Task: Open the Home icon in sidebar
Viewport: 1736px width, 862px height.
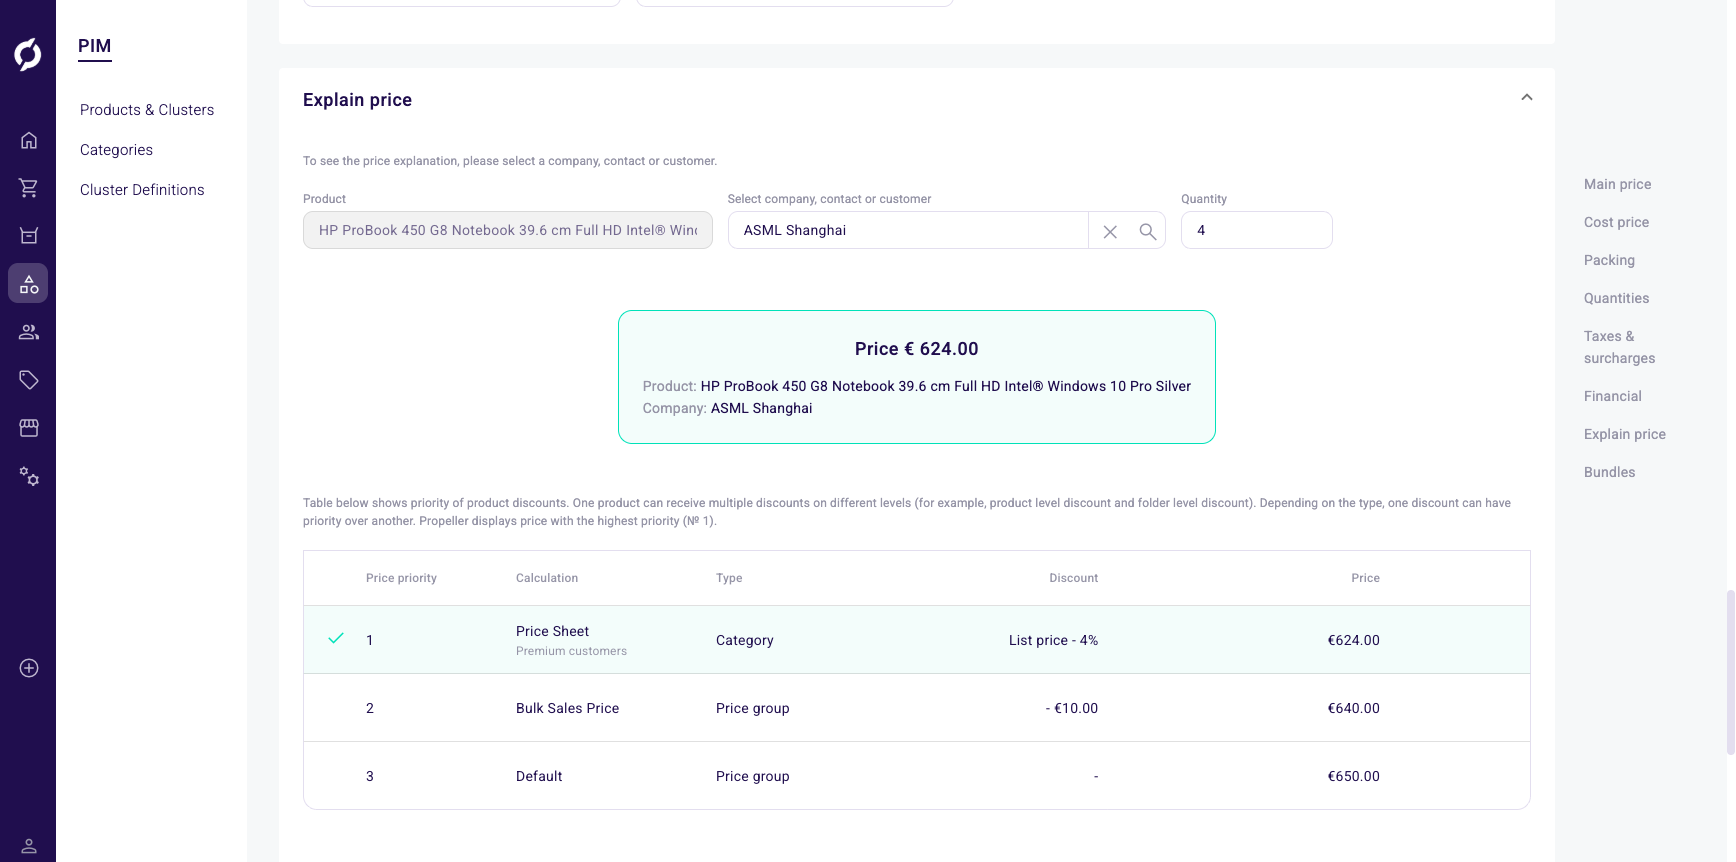Action: tap(29, 140)
